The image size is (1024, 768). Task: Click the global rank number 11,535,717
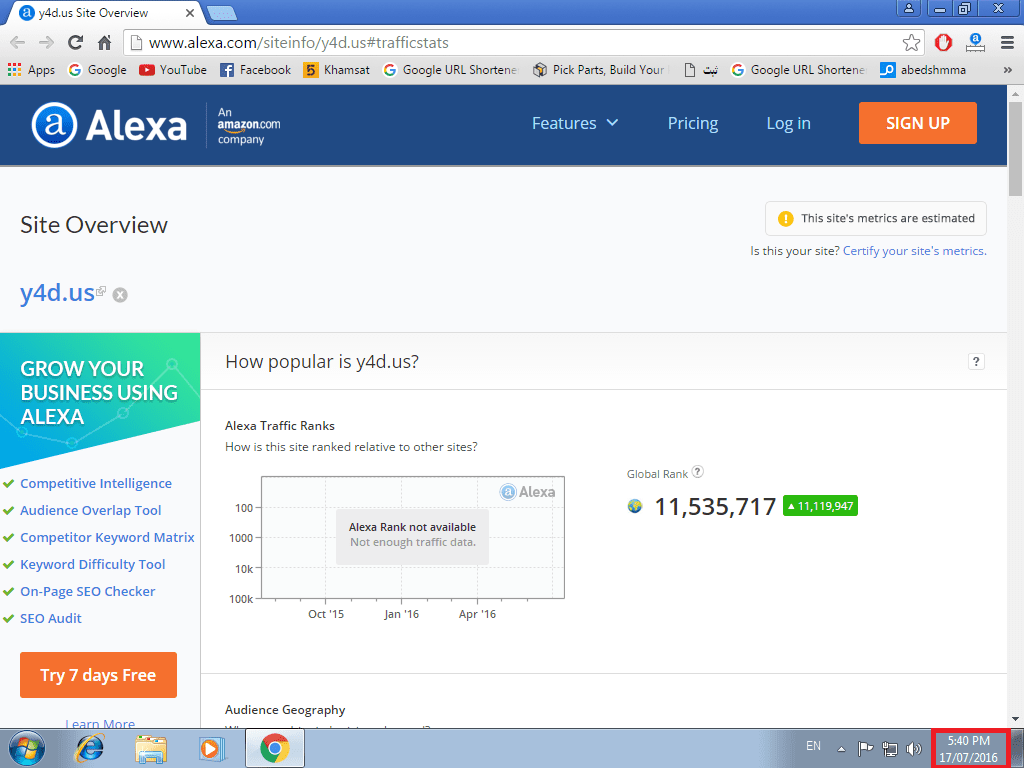pos(715,507)
